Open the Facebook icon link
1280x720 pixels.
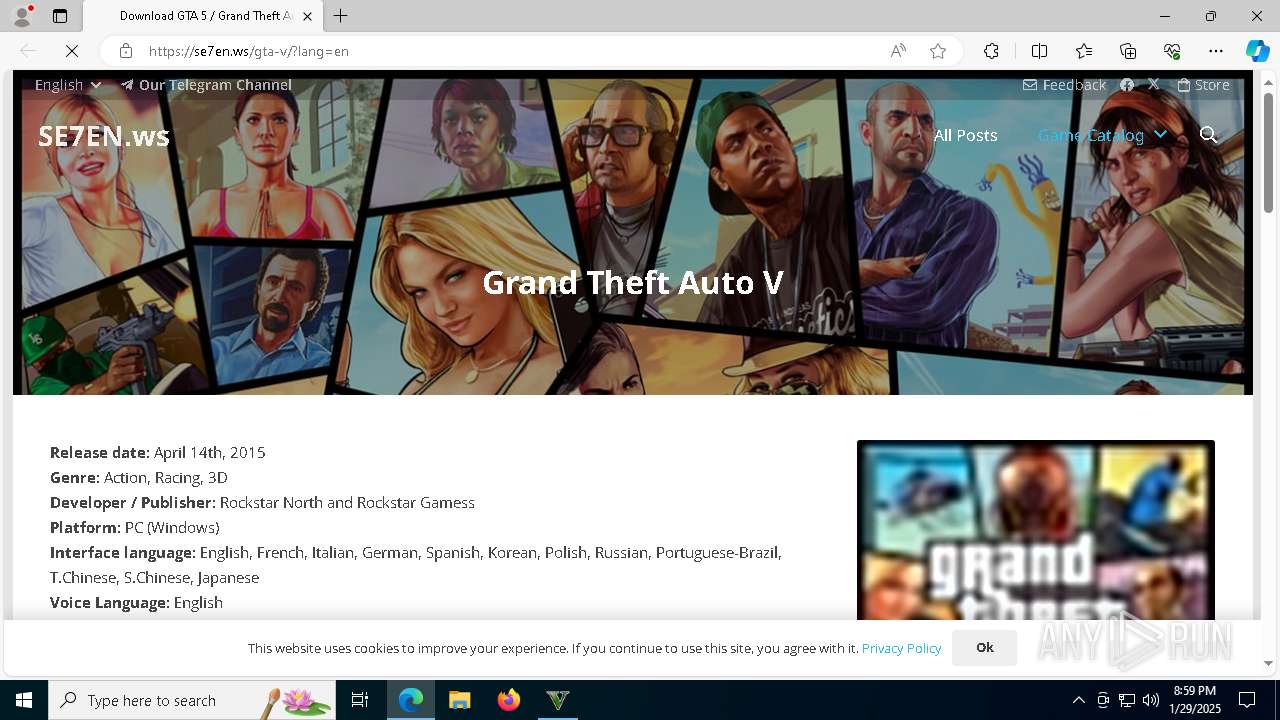pos(1127,85)
